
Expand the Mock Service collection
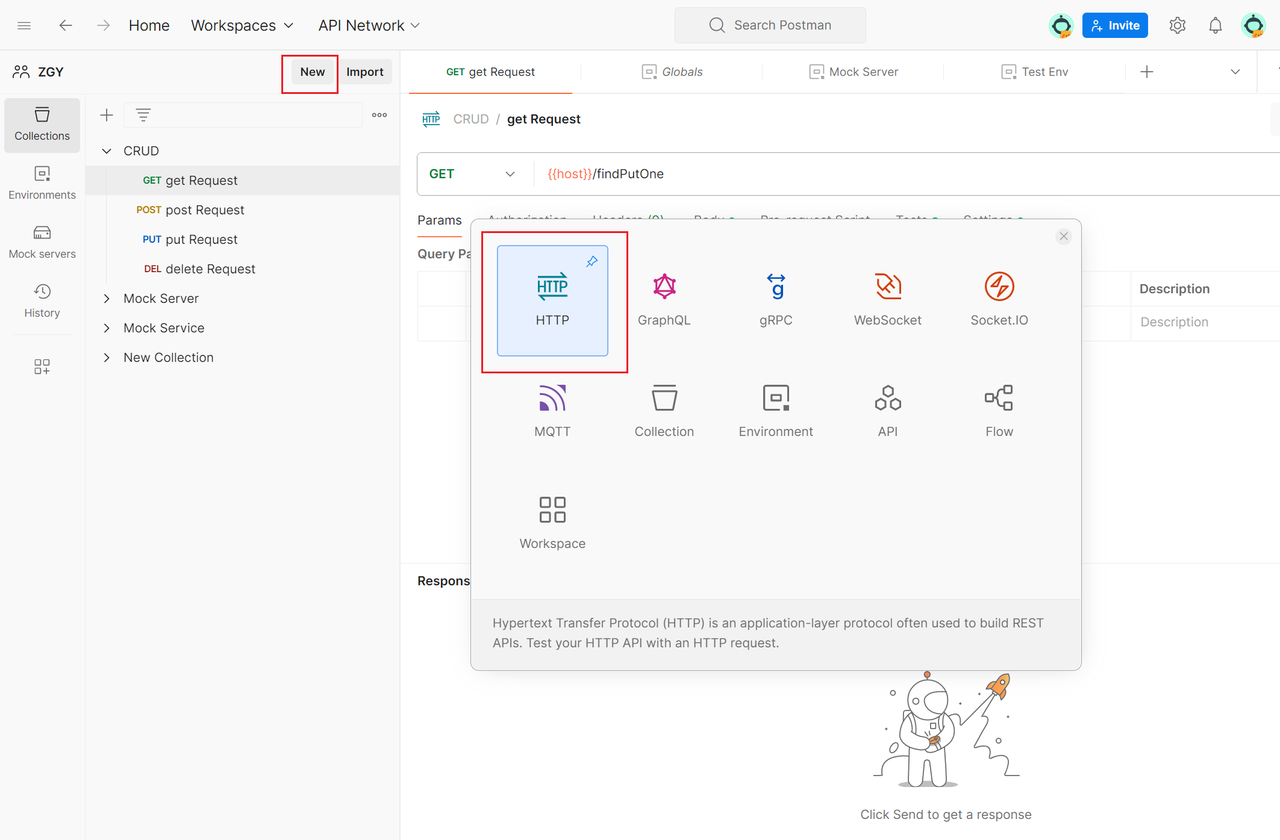pos(106,328)
